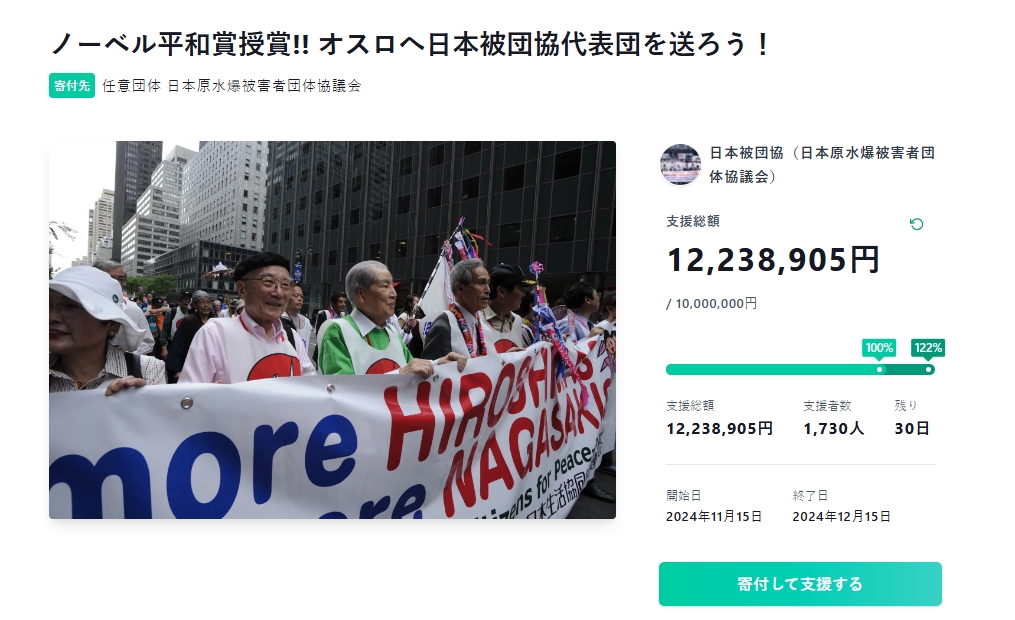The width and height of the screenshot is (1015, 620).
Task: Click the 任意団体 日本原水爆被害者団体協議会 recipient link
Action: [x=231, y=85]
